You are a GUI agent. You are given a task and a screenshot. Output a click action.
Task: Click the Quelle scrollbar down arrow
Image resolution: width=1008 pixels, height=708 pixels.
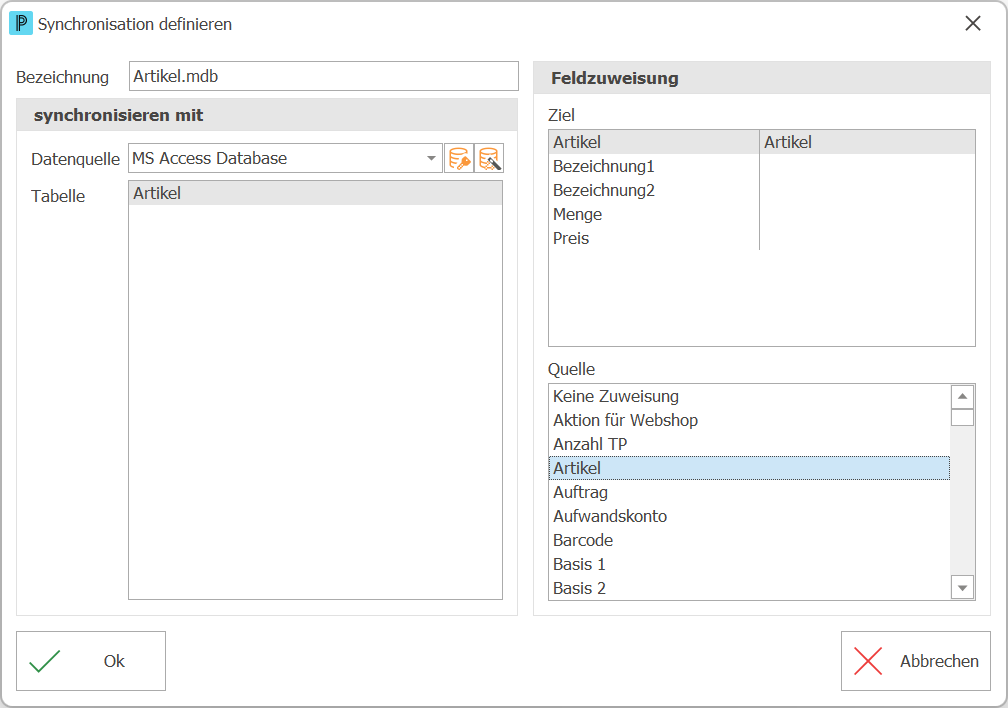pyautogui.click(x=962, y=588)
